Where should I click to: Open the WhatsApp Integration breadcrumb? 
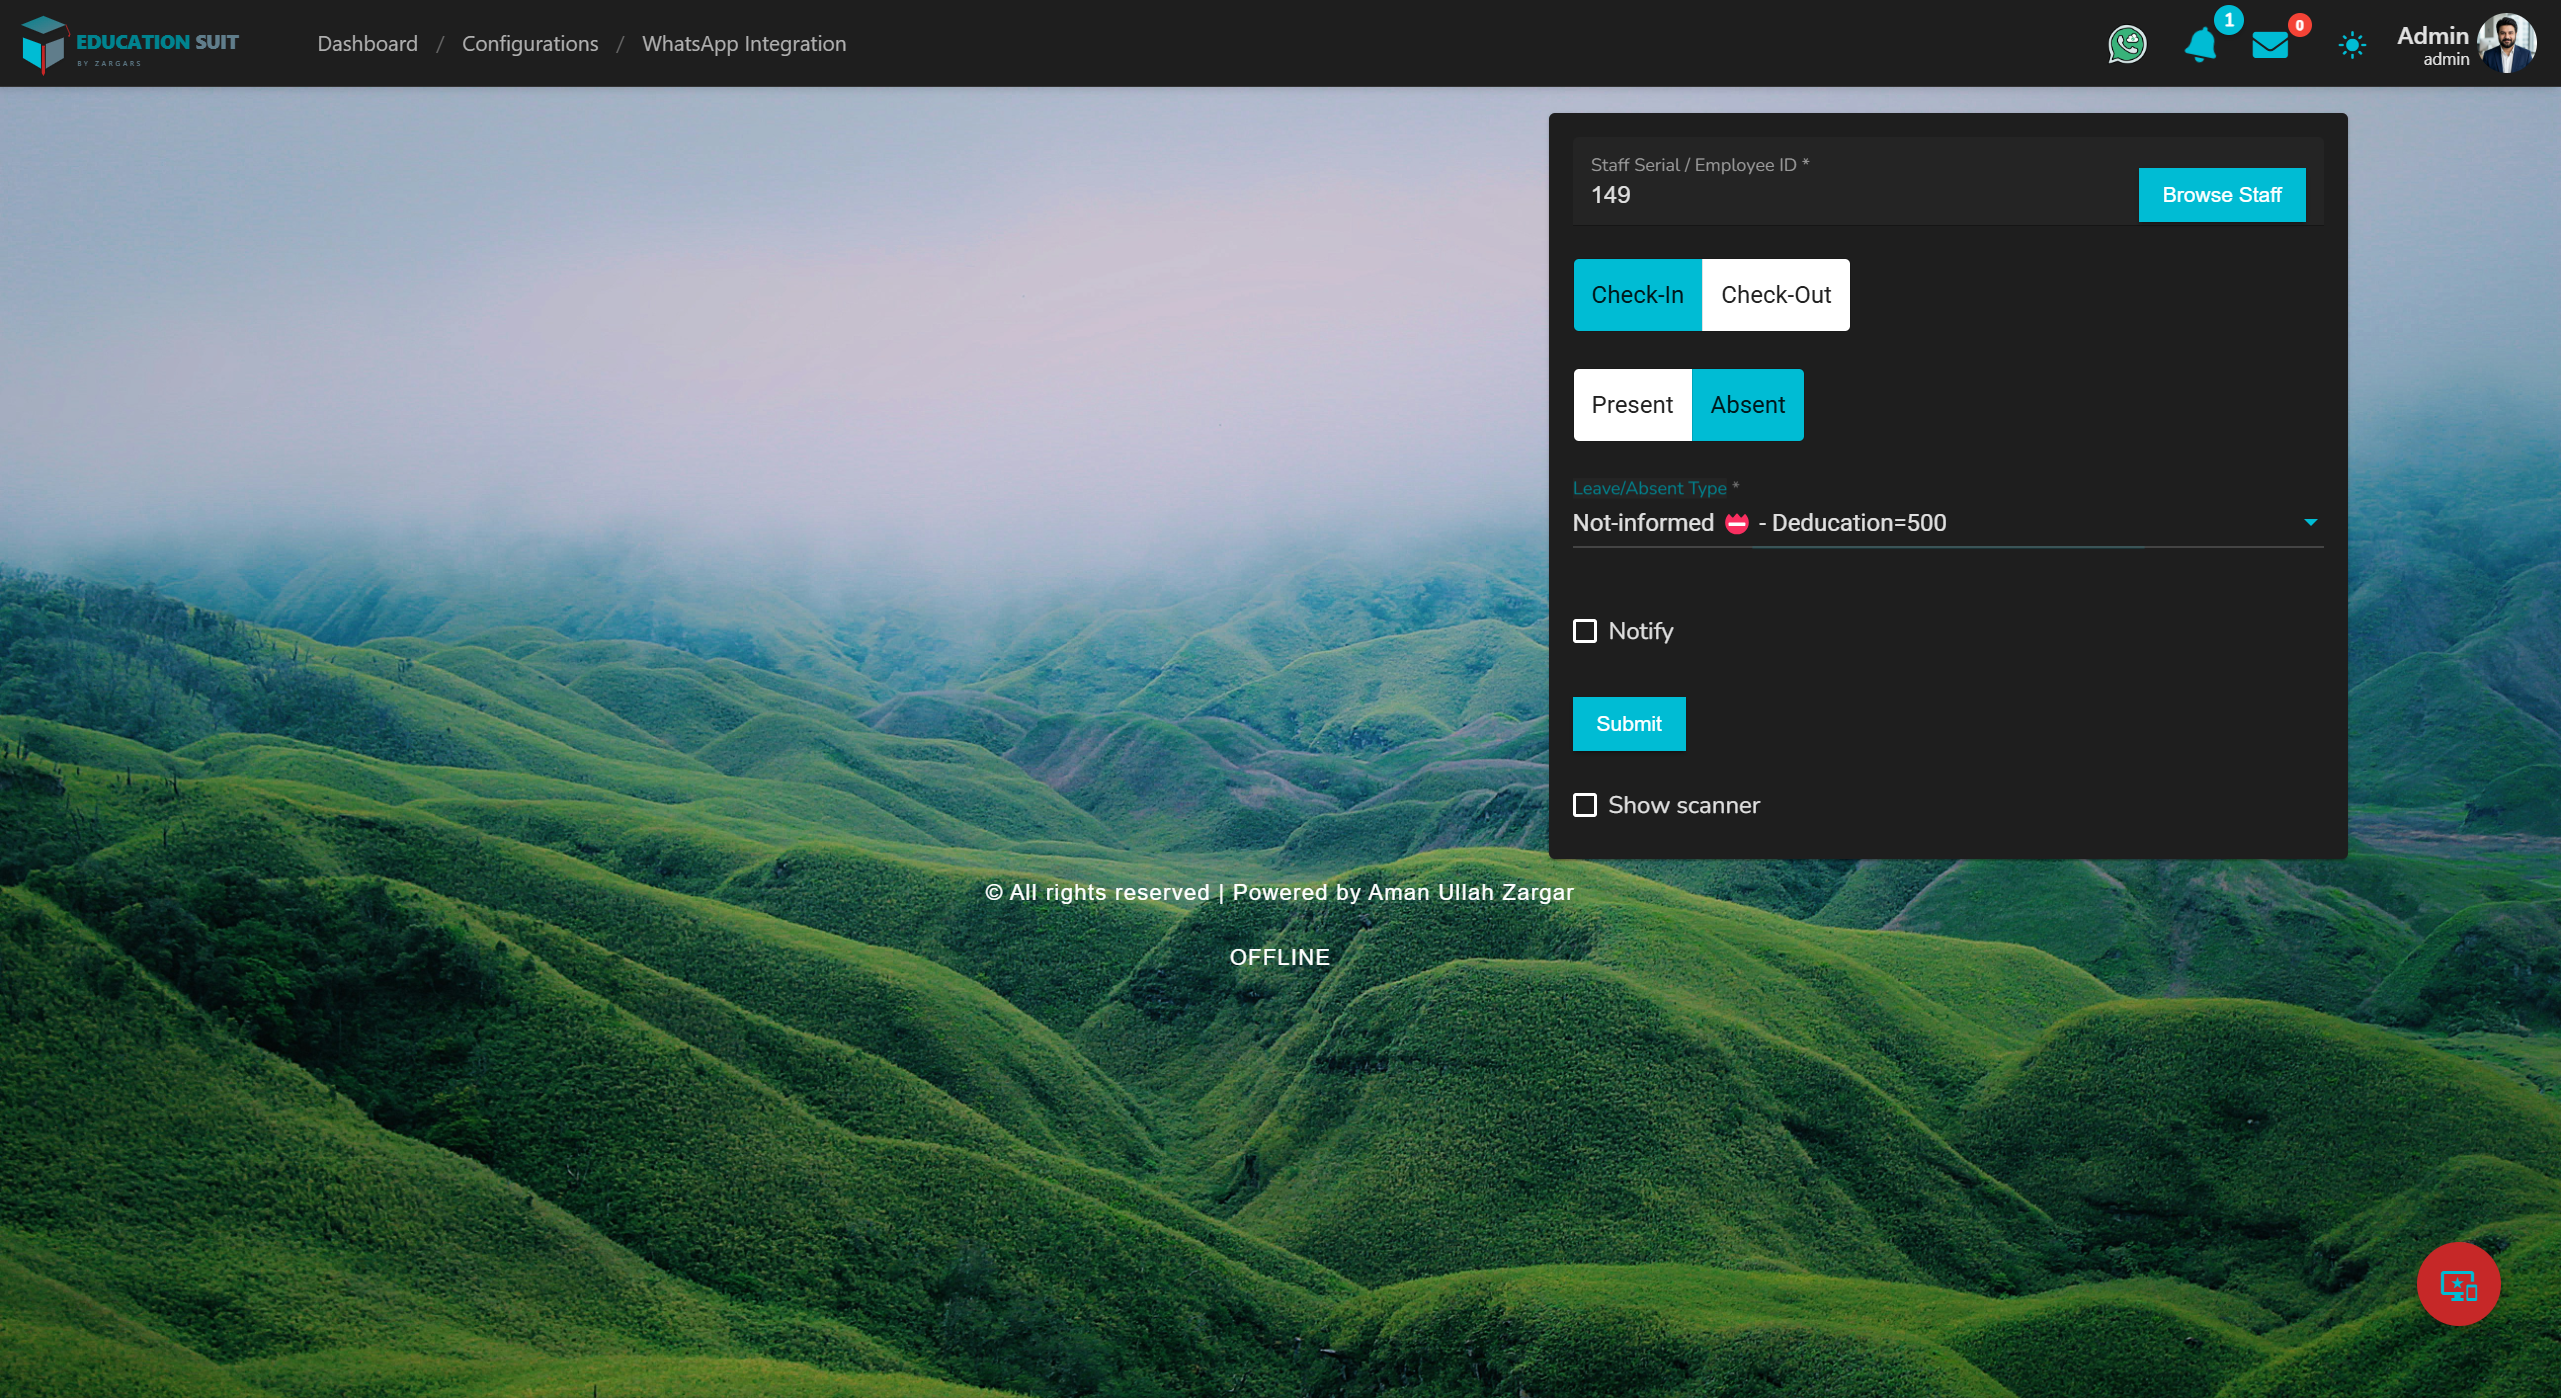(744, 44)
